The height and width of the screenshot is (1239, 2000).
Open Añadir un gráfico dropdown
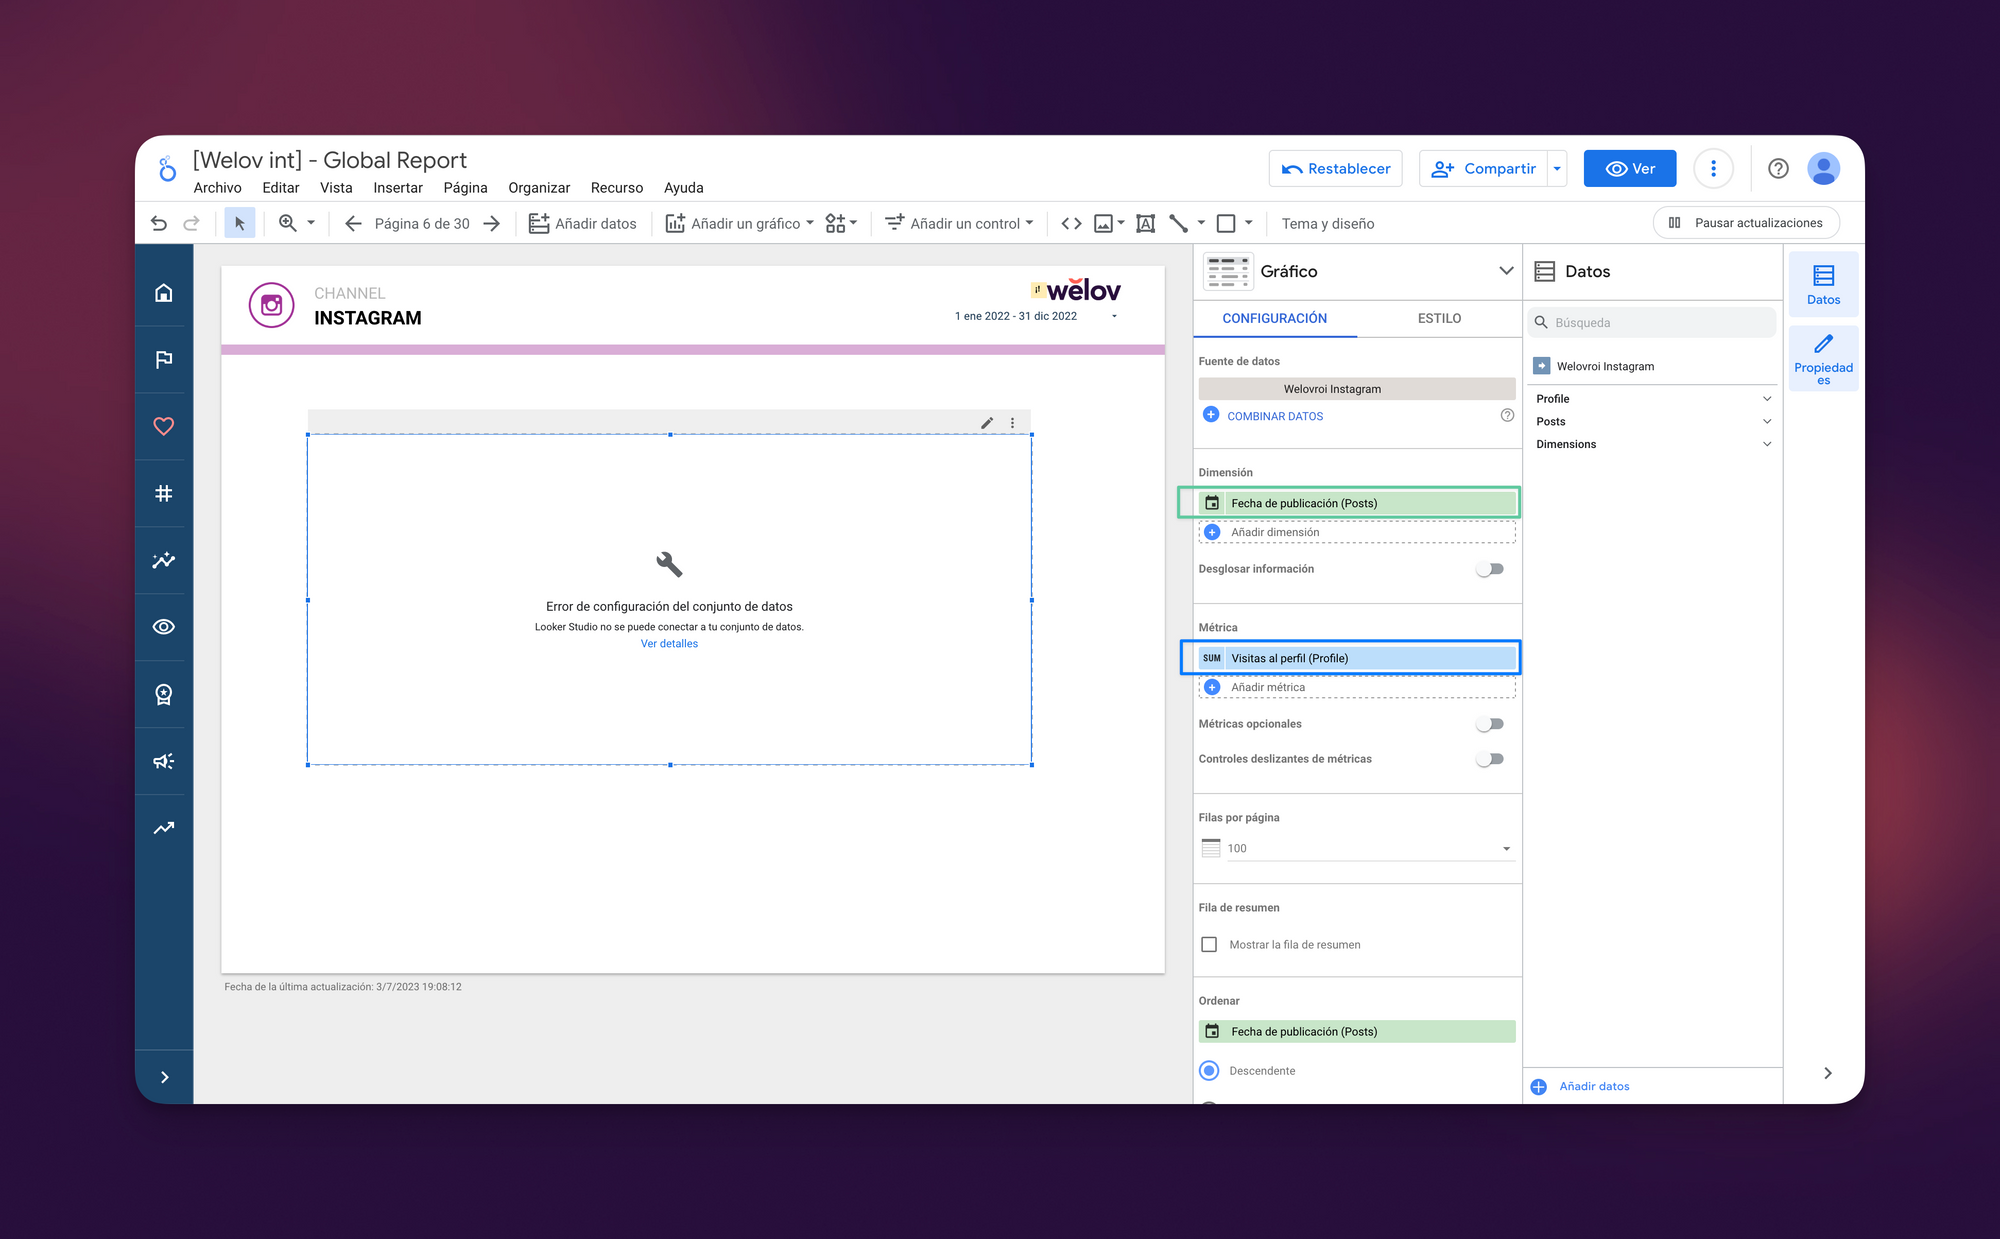[x=739, y=223]
